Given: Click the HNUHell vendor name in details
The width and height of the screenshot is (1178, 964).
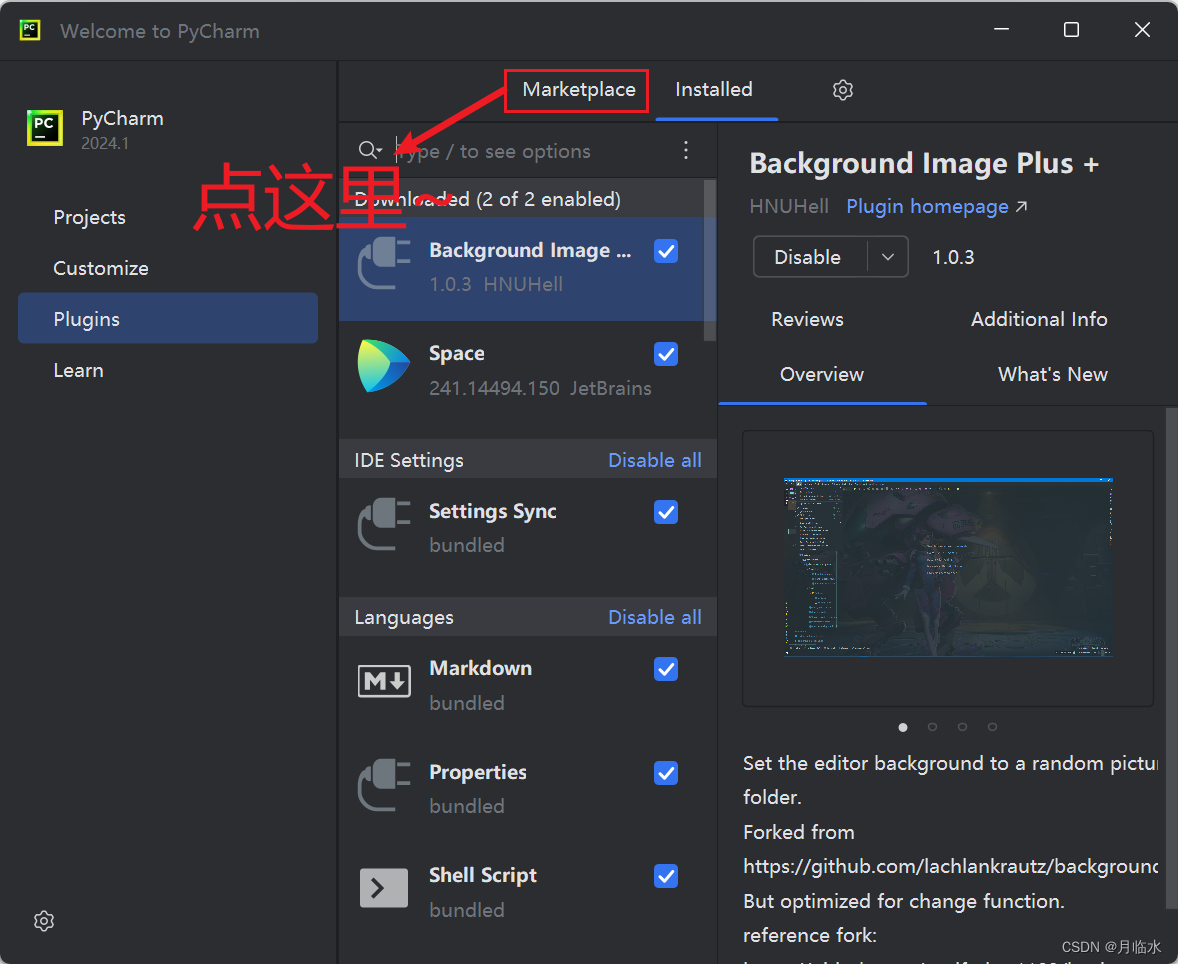Looking at the screenshot, I should (789, 207).
